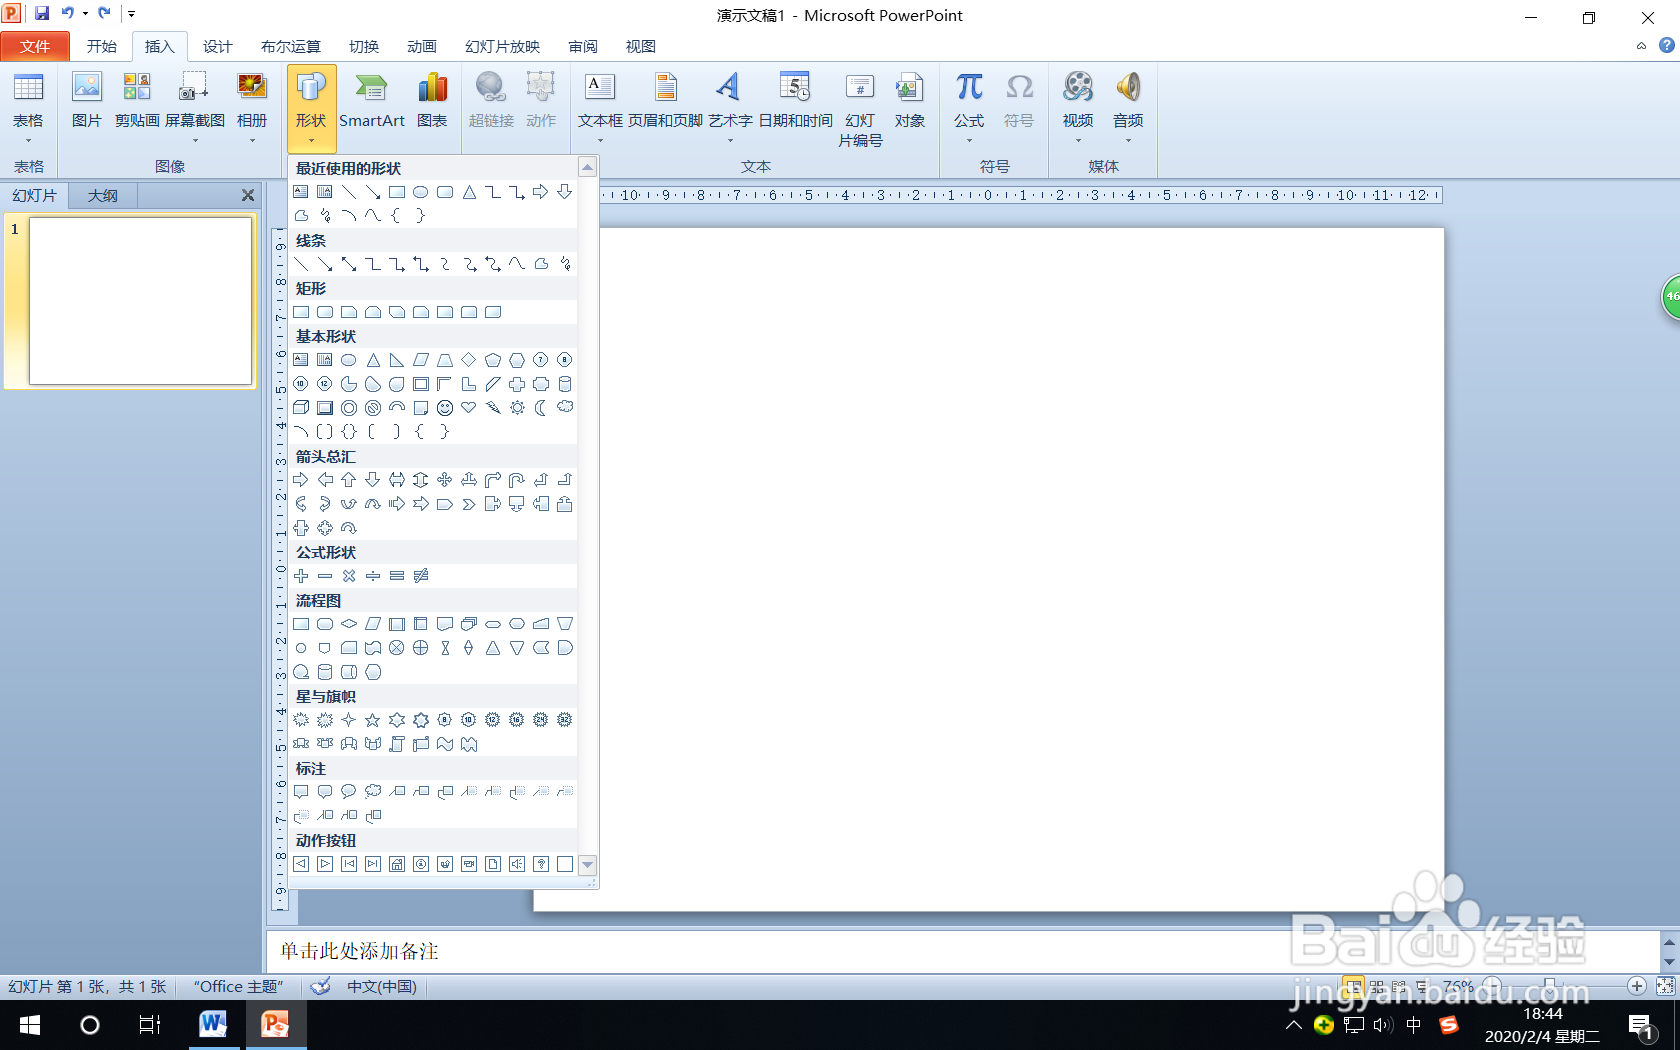Pick the quad arrow shape

click(x=445, y=480)
